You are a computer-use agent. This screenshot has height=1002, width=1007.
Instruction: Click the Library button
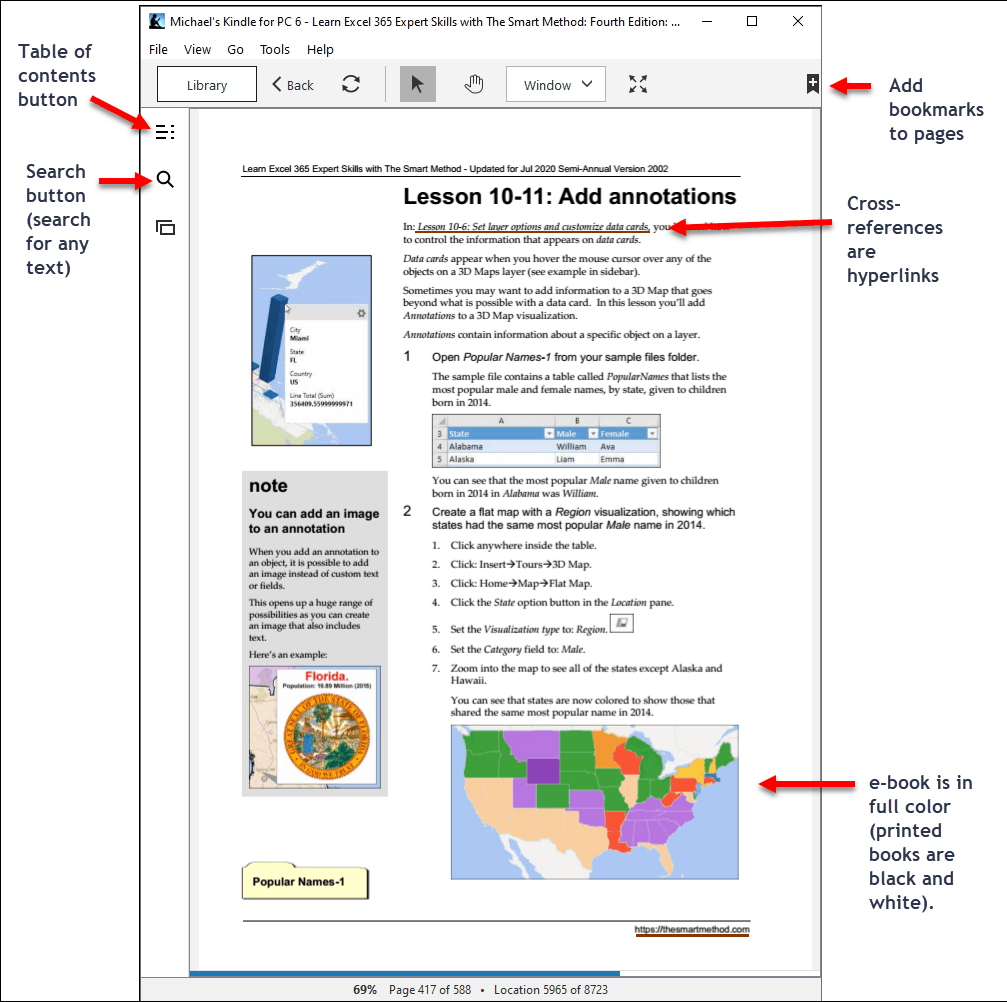tap(207, 84)
